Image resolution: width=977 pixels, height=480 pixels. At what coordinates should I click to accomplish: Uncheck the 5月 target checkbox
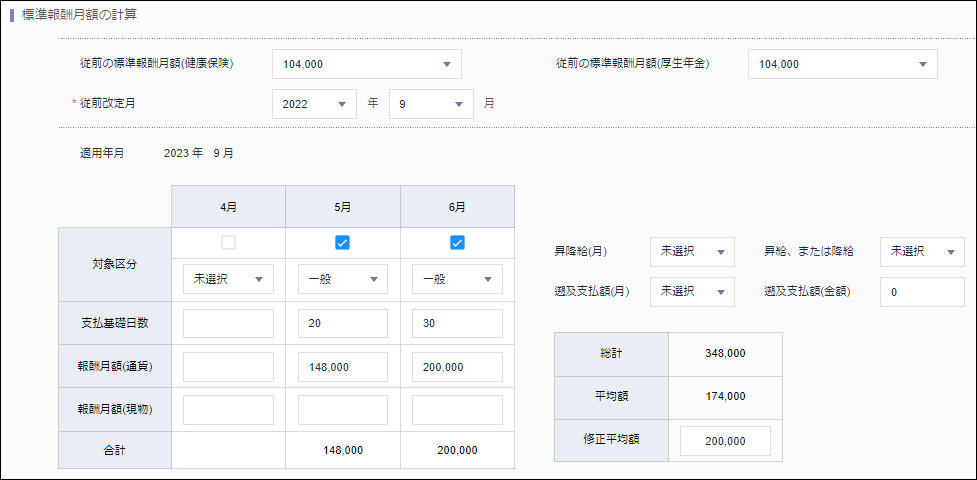(342, 242)
